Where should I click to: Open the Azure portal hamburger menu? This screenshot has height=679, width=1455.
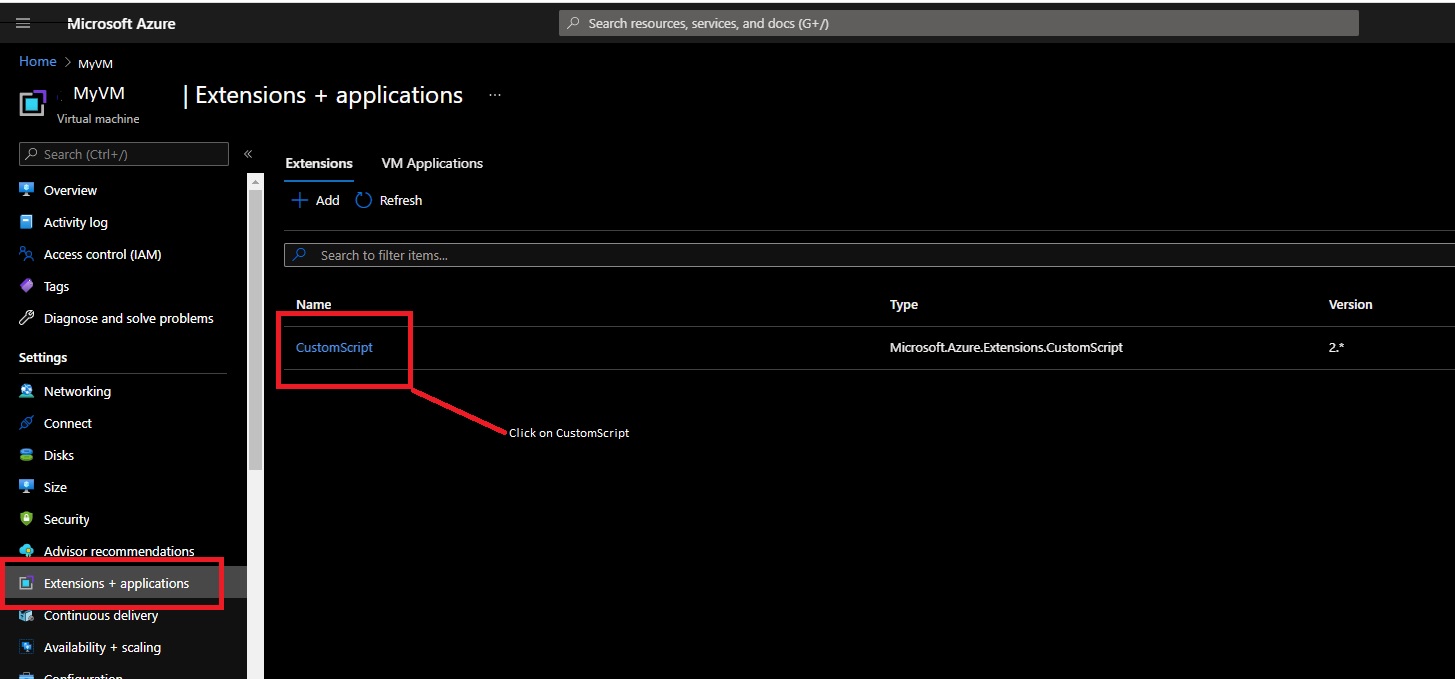[22, 22]
